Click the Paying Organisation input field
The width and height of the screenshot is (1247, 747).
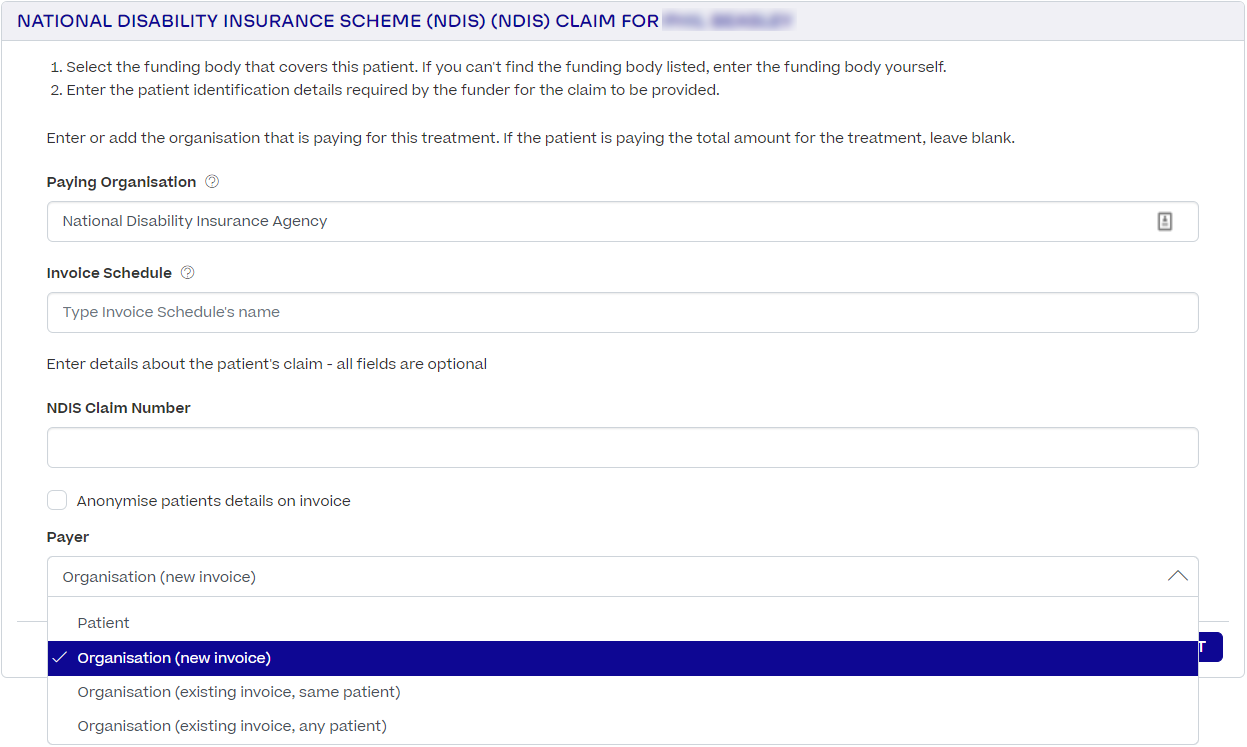pyautogui.click(x=622, y=222)
